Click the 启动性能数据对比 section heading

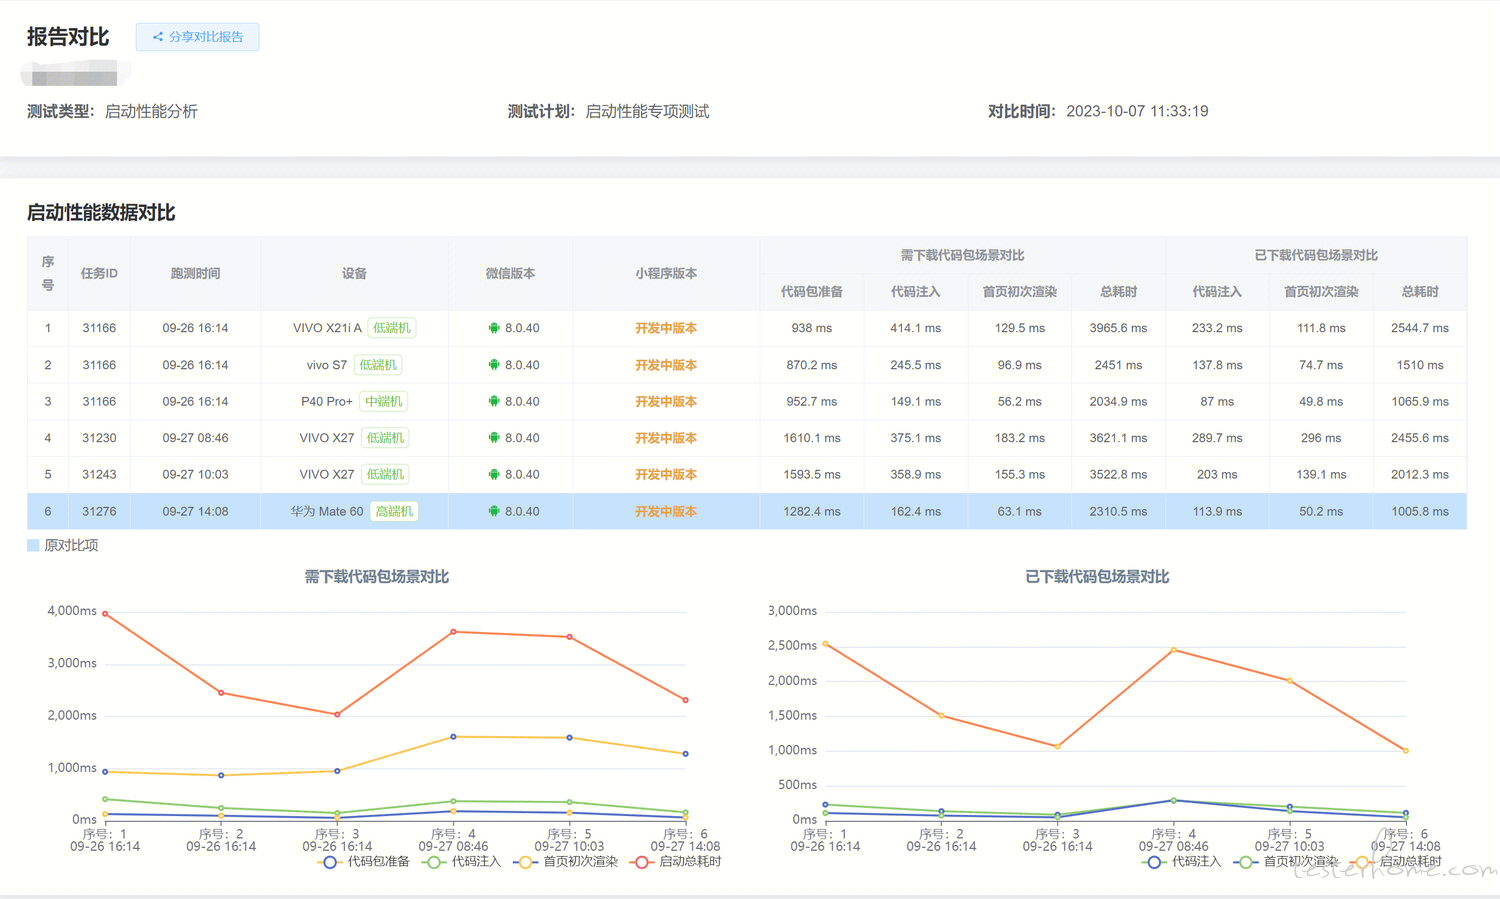101,212
